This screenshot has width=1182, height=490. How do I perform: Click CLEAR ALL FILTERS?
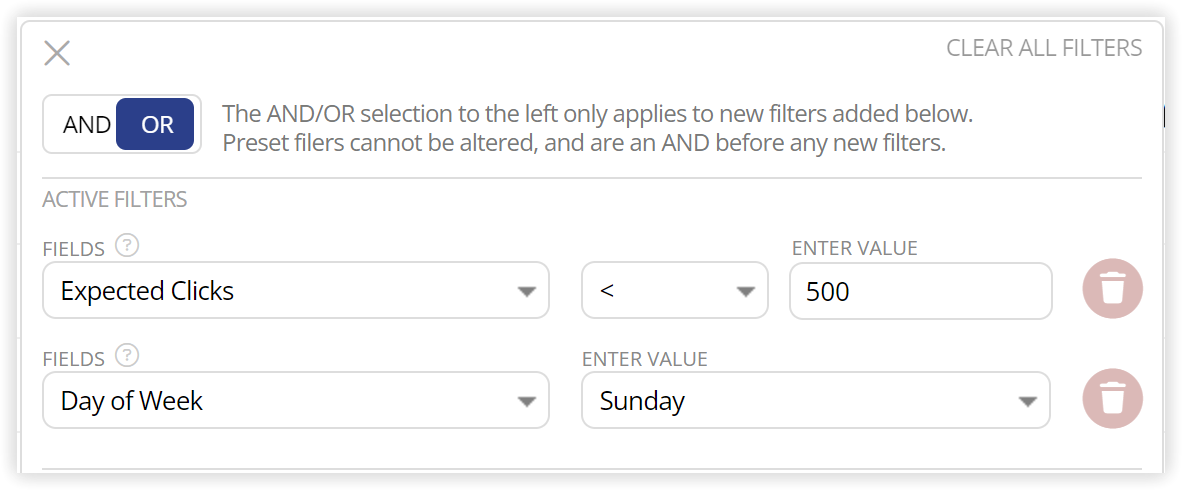pyautogui.click(x=1044, y=48)
